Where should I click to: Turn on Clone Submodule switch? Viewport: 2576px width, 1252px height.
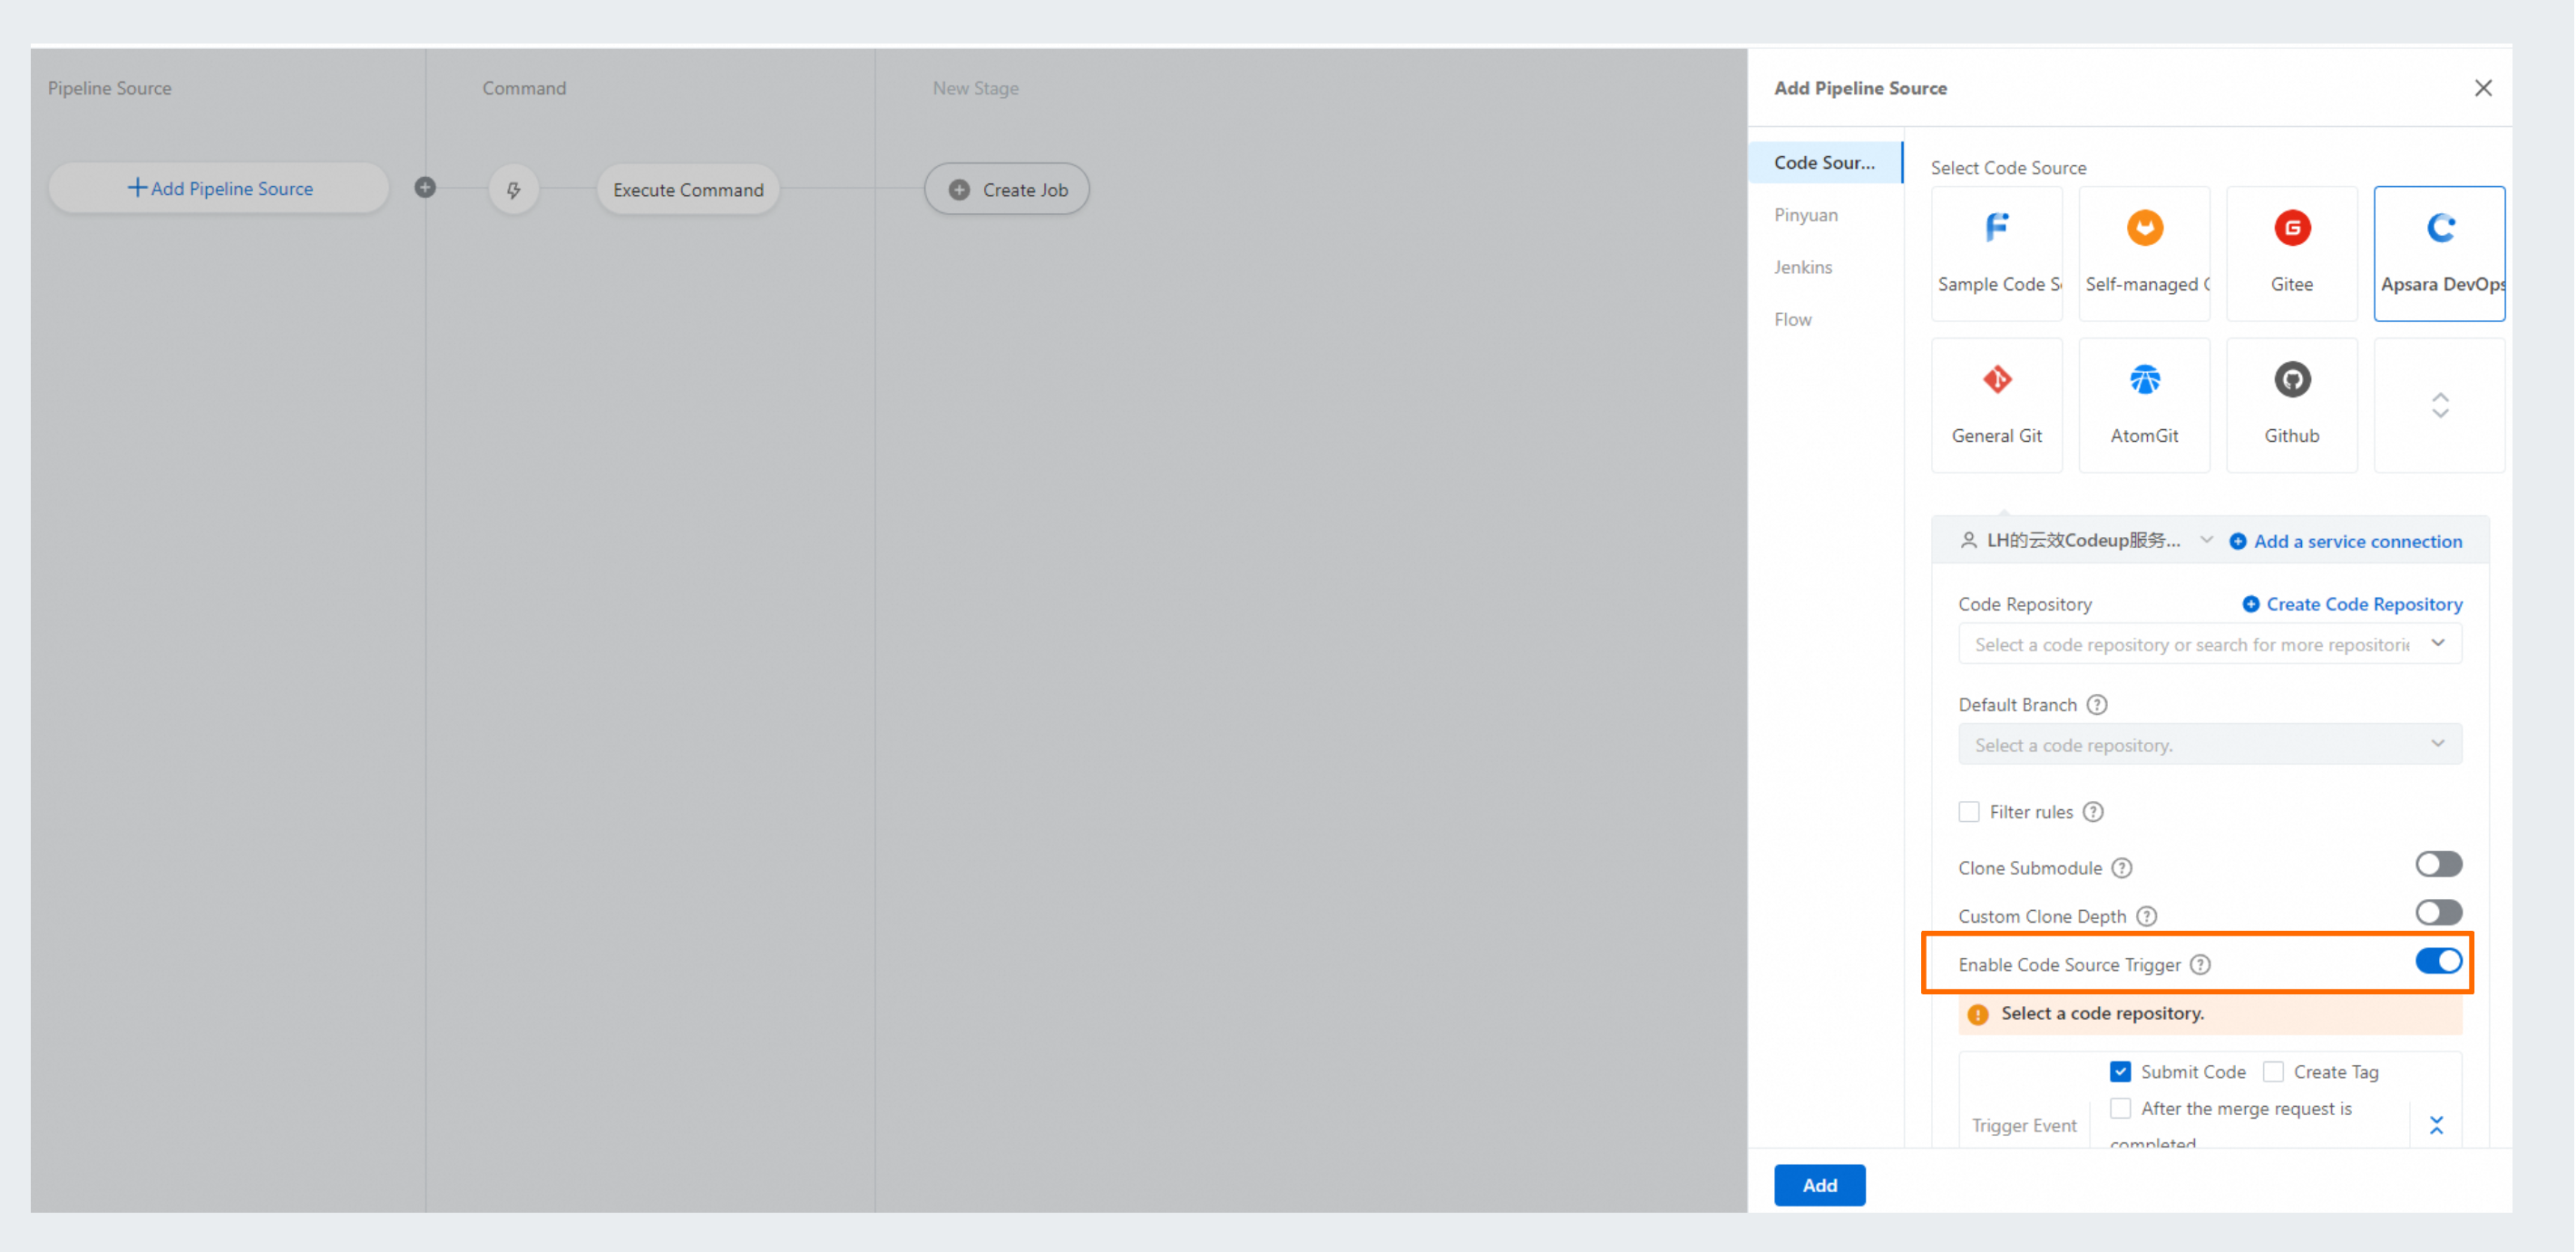pyautogui.click(x=2437, y=864)
